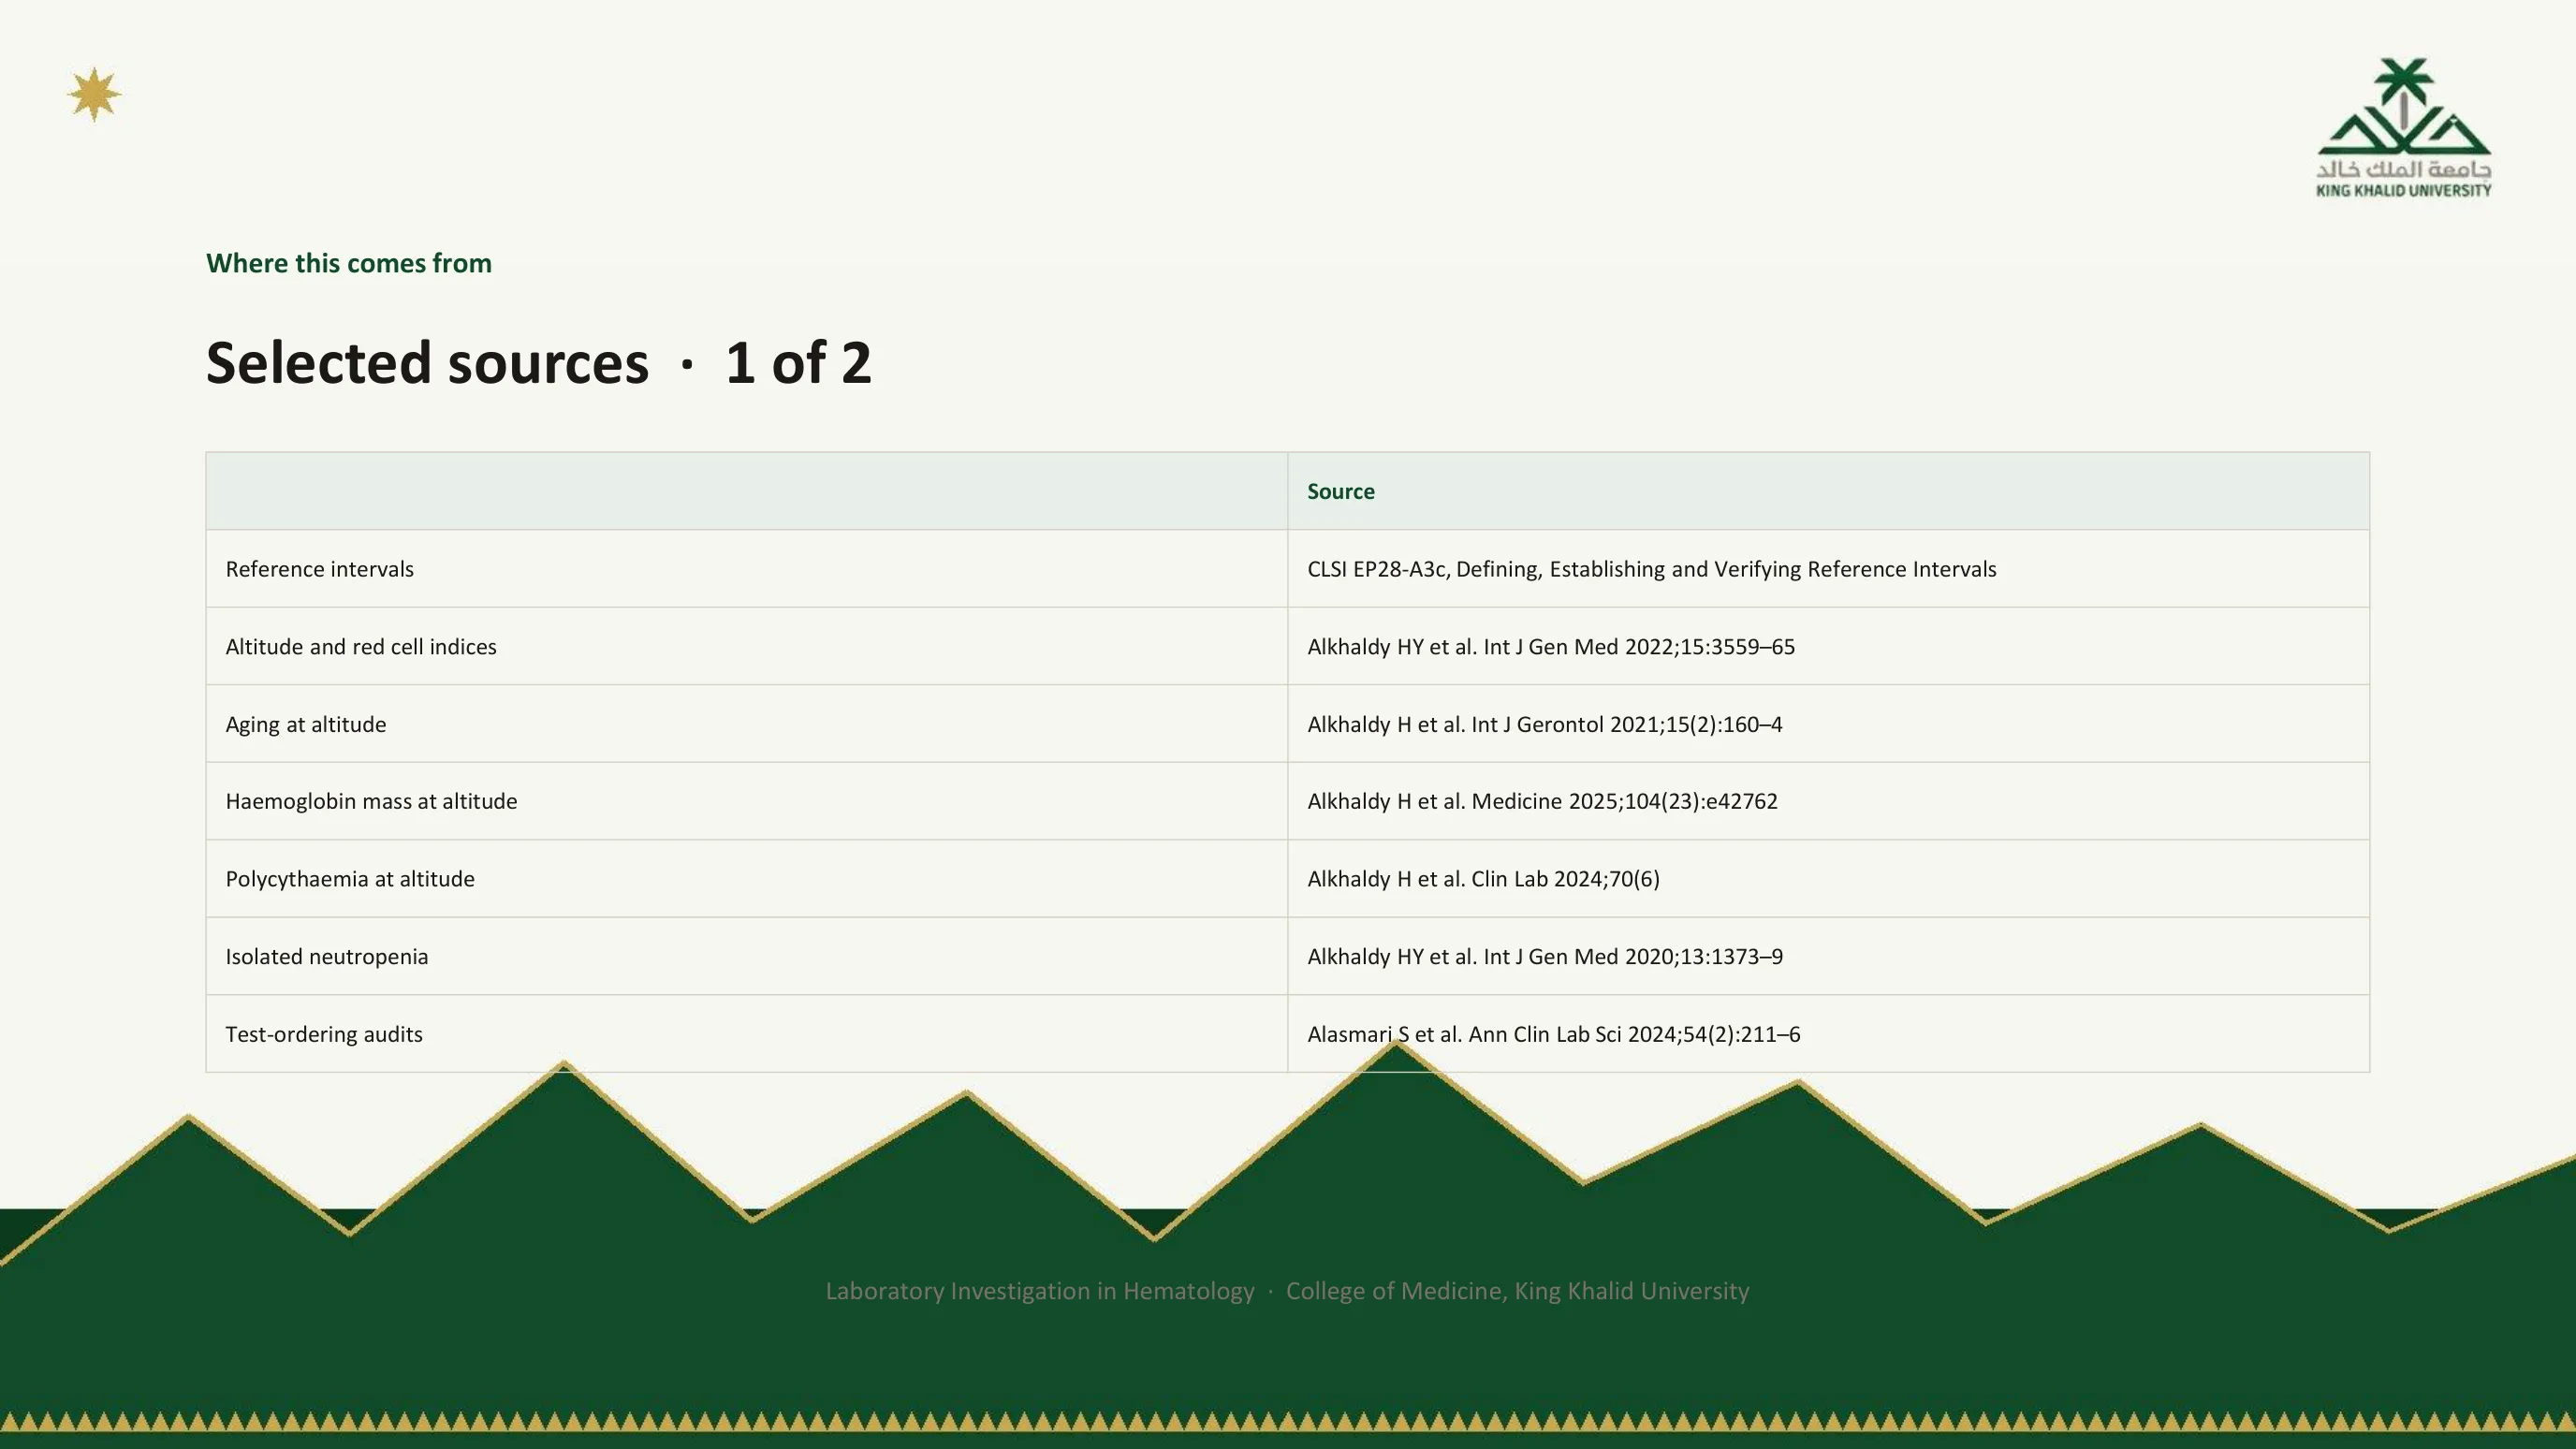Click the Alasmari Ann Clin Lab Sci citation
Image resolution: width=2576 pixels, height=1449 pixels.
pos(1553,1034)
